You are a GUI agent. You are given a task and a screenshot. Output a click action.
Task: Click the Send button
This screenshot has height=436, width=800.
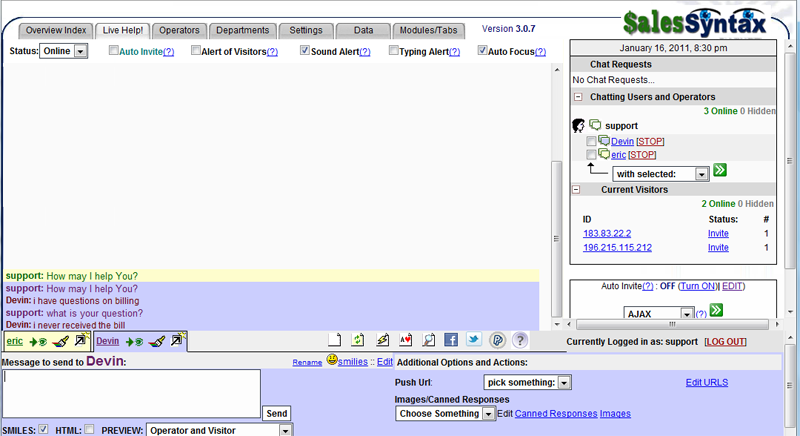coord(277,414)
